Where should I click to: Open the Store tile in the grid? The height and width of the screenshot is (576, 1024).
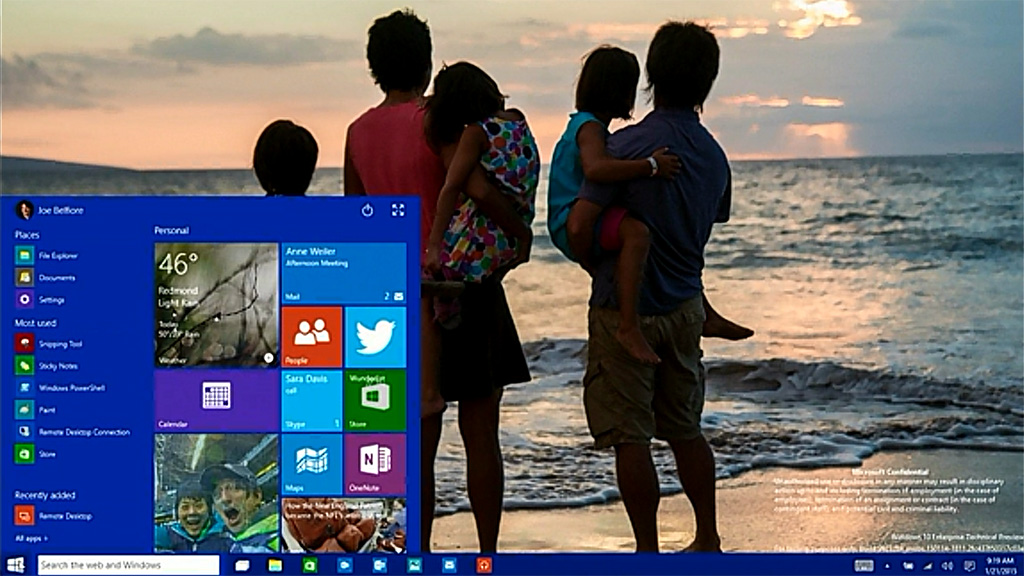tap(375, 400)
